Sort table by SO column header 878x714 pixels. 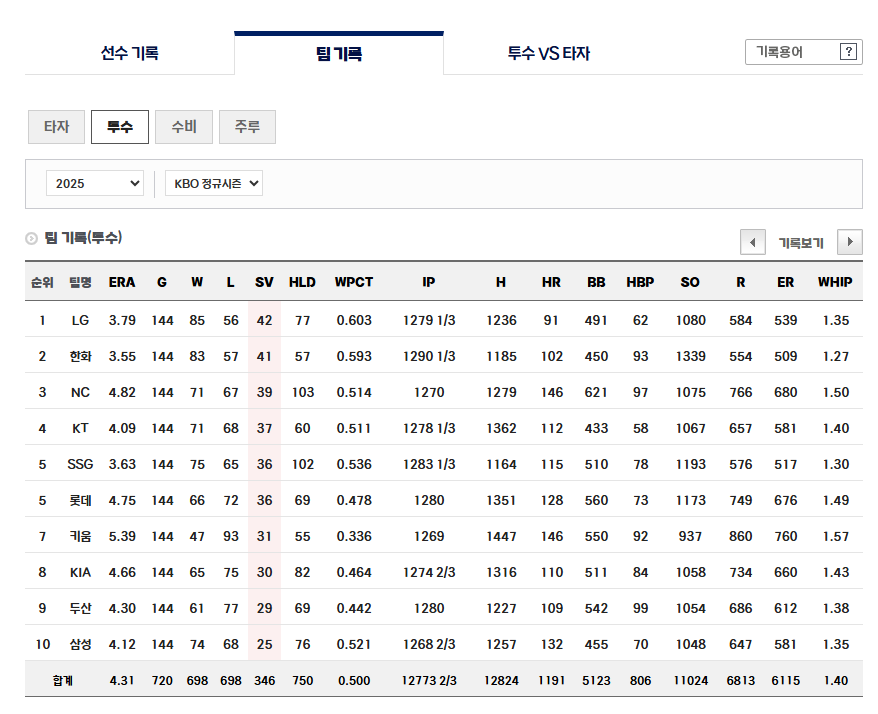click(690, 282)
